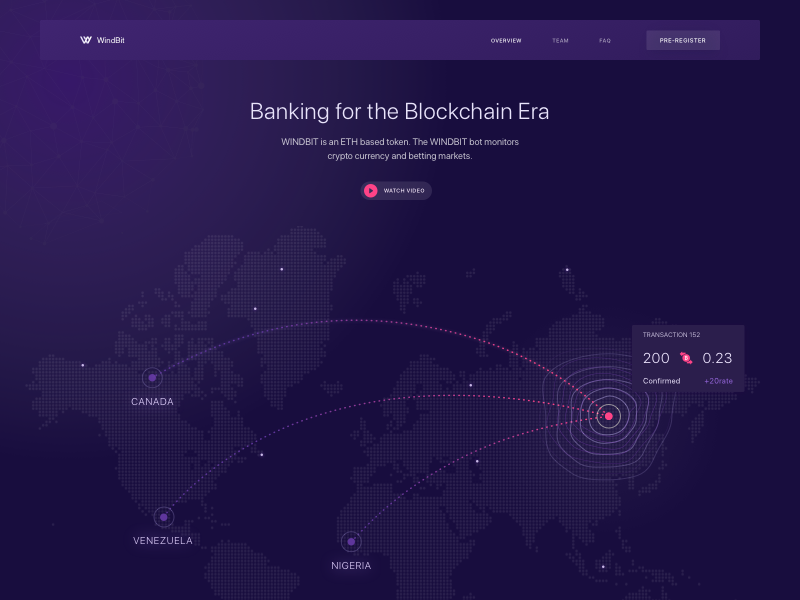The height and width of the screenshot is (600, 800).
Task: Click the pink pulsing destination dot
Action: [x=609, y=416]
